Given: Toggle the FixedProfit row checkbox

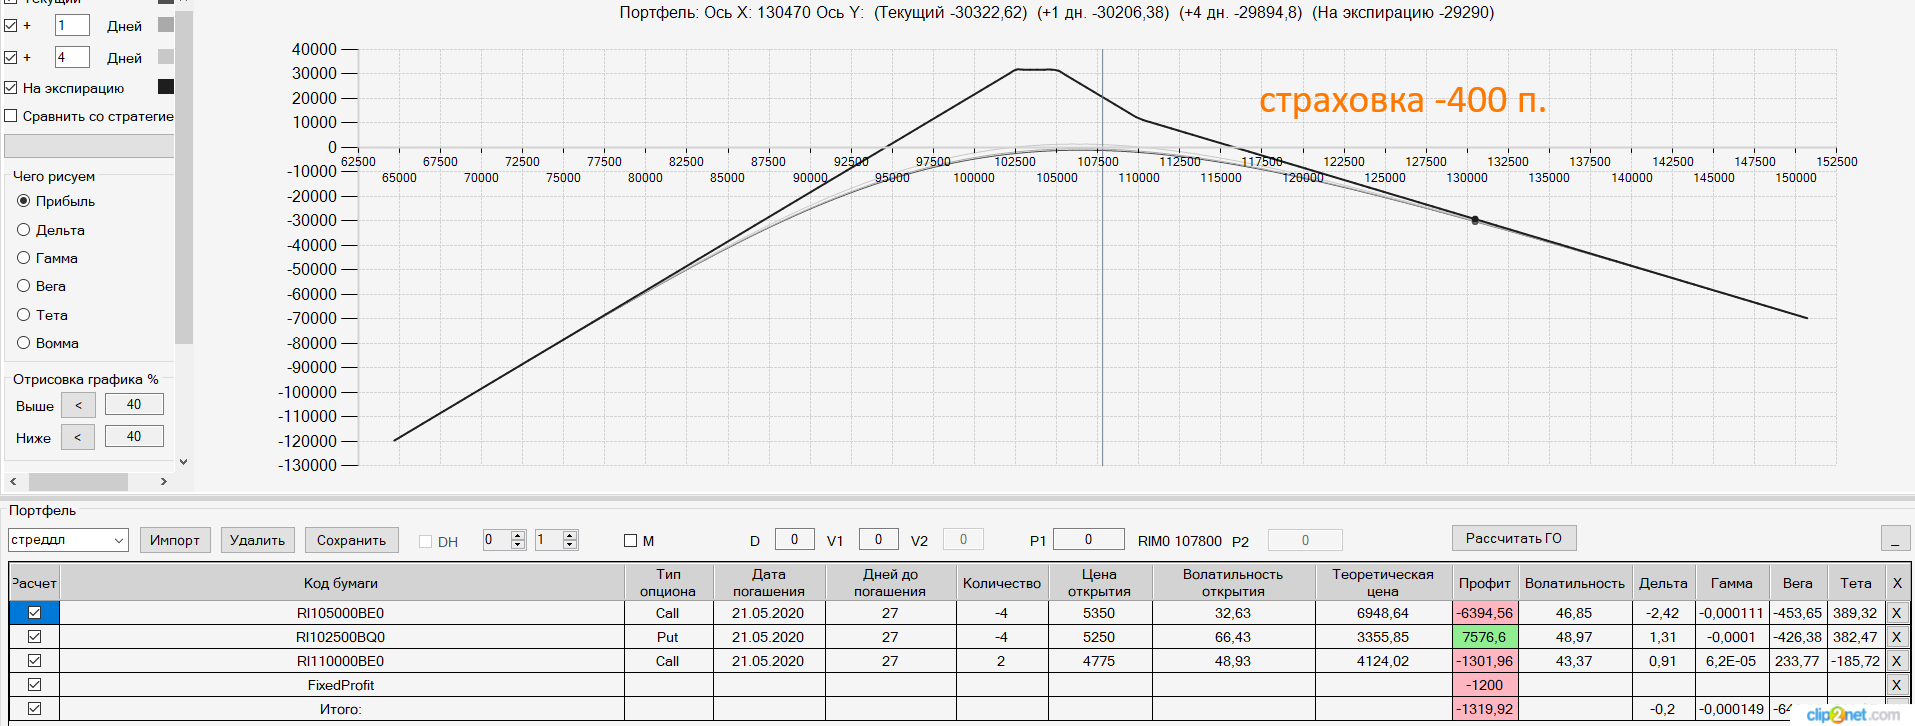Looking at the screenshot, I should point(35,685).
